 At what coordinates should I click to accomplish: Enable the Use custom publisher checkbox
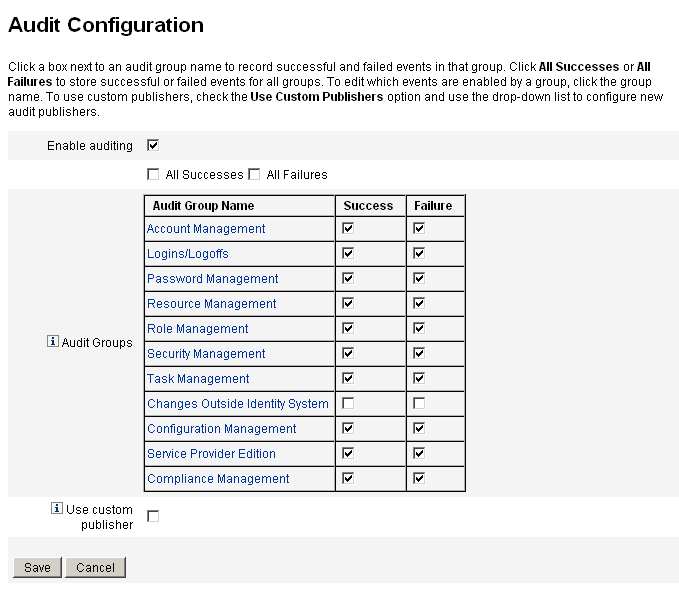(x=153, y=516)
